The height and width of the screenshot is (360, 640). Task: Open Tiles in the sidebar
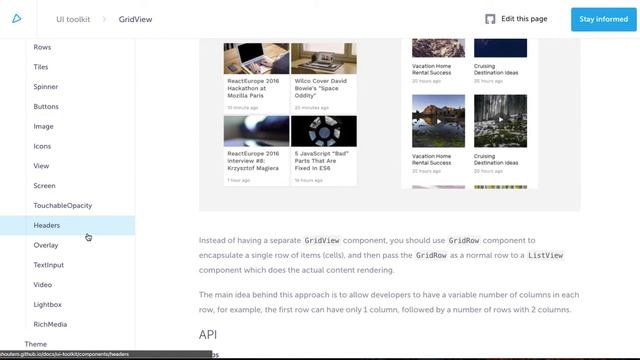tap(41, 67)
